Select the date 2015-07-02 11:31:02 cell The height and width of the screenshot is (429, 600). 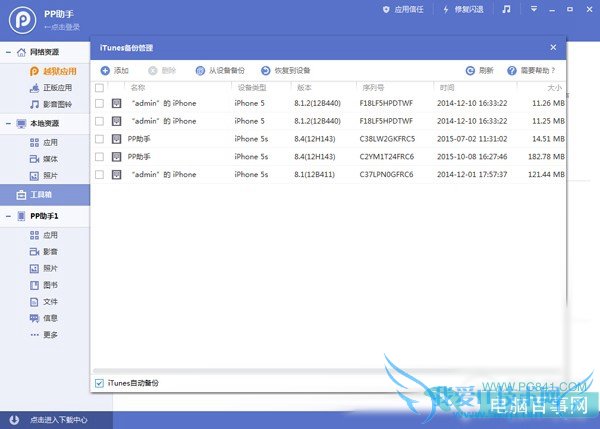(472, 139)
